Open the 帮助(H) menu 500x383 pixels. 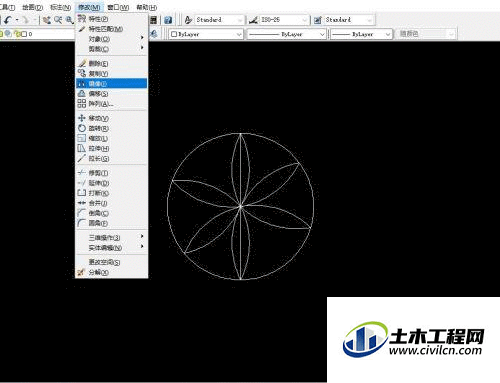[x=147, y=7]
